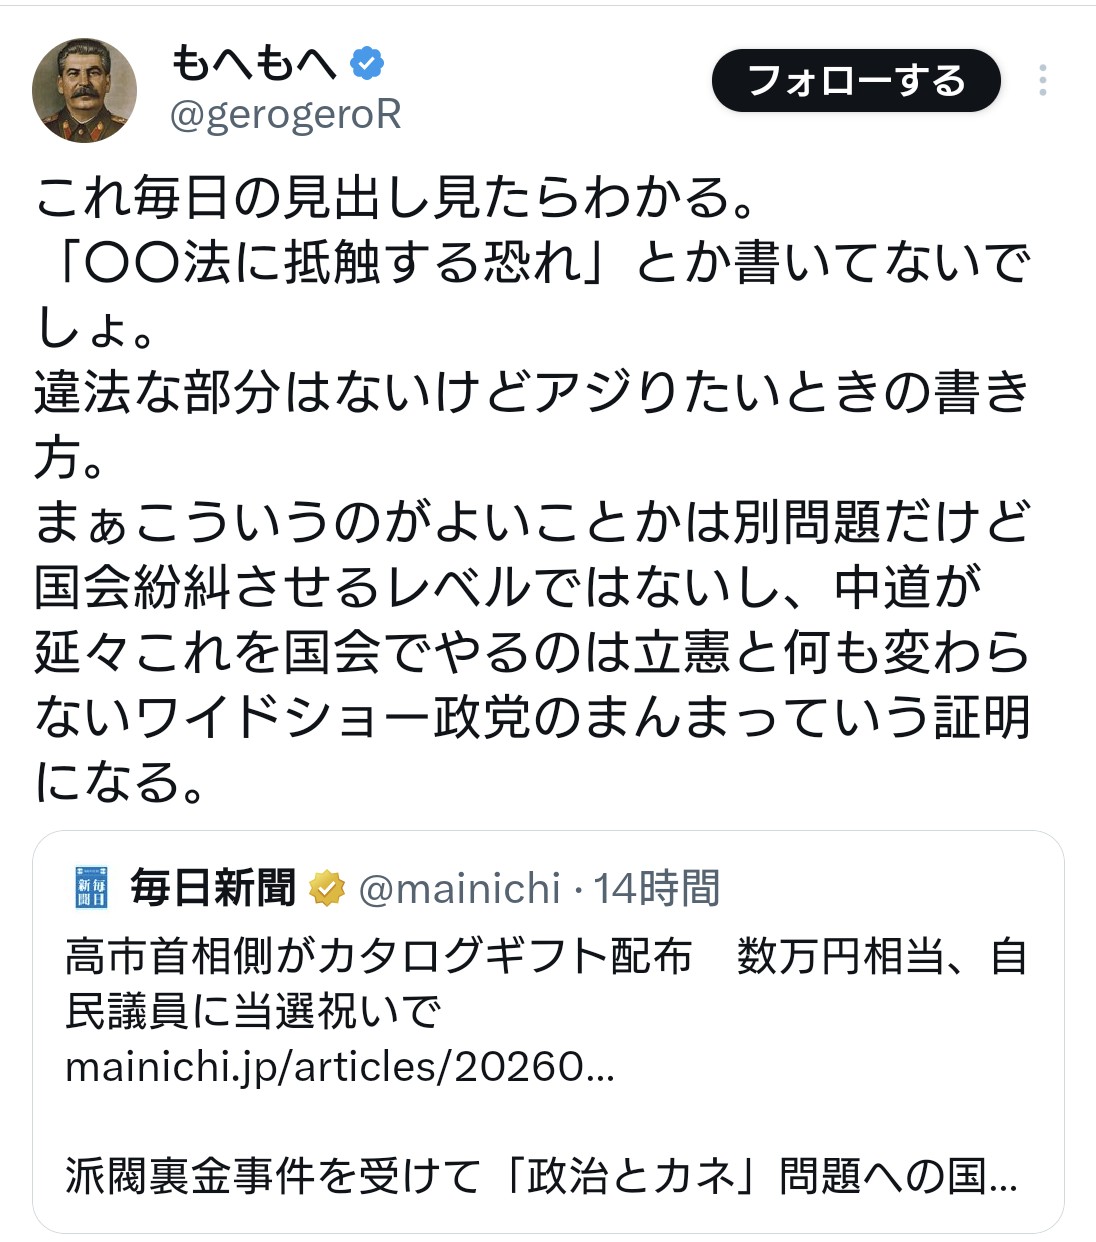
Task: Click the opening line これ毎日の見出し見たらわかる
Action: pyautogui.click(x=395, y=197)
